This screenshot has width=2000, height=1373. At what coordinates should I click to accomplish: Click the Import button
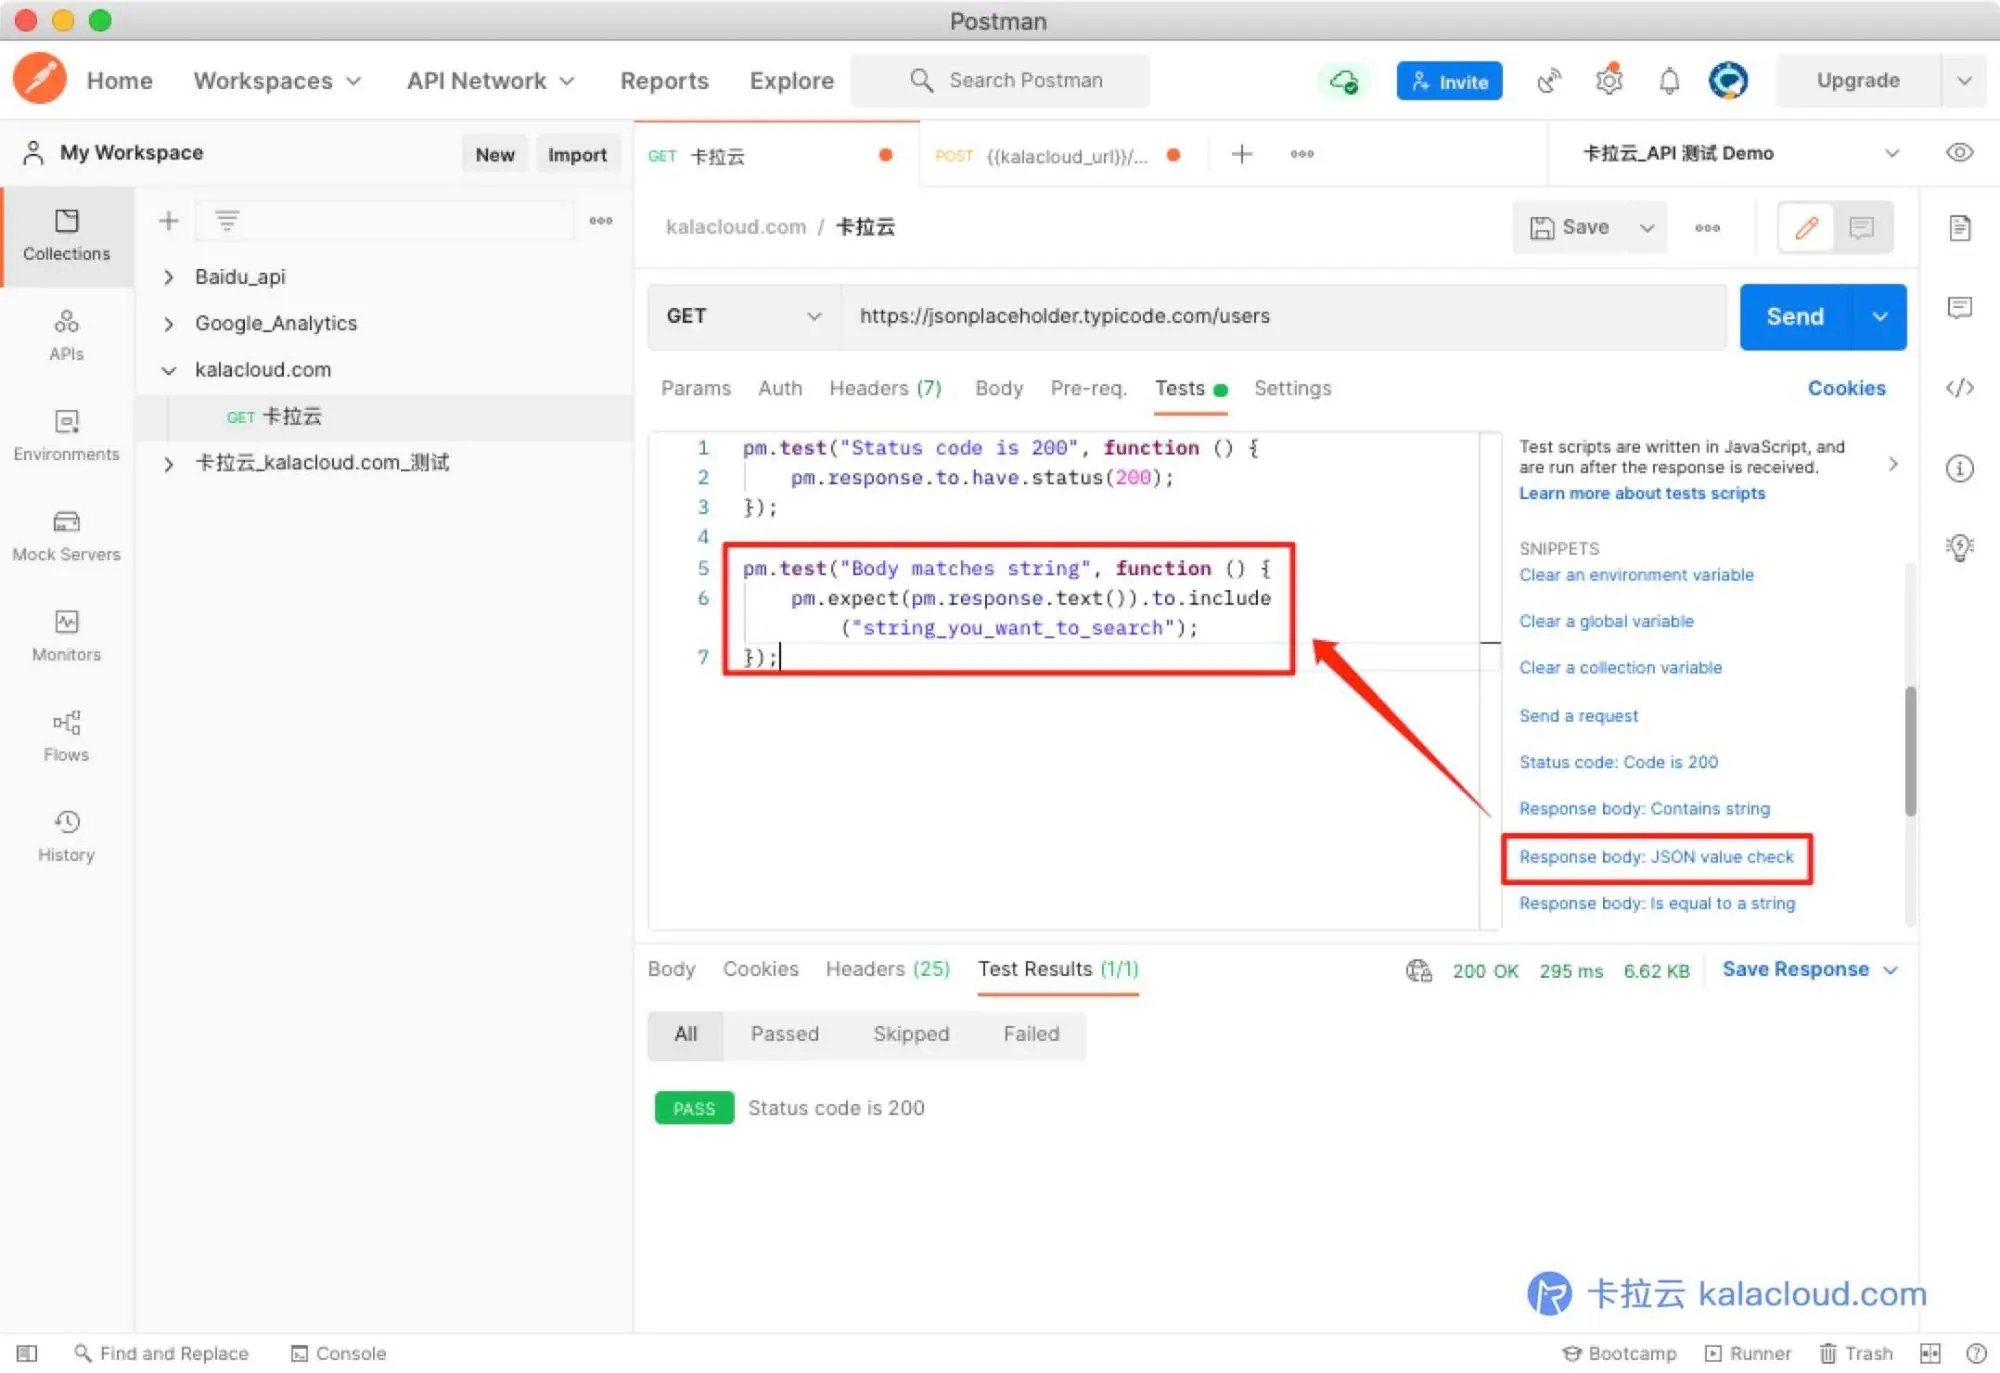pyautogui.click(x=577, y=154)
